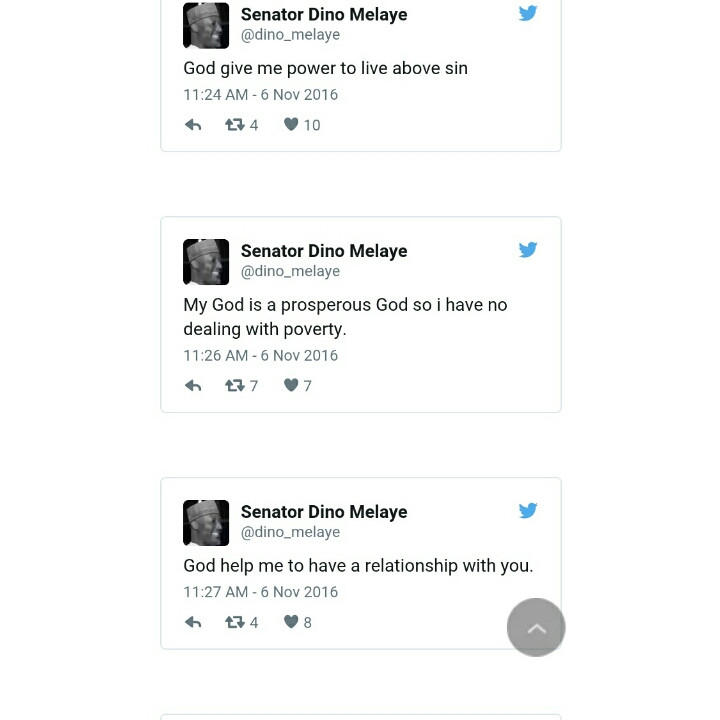Screen dimensions: 720x720
Task: Like the 'relationship with you' tweet
Action: click(291, 622)
